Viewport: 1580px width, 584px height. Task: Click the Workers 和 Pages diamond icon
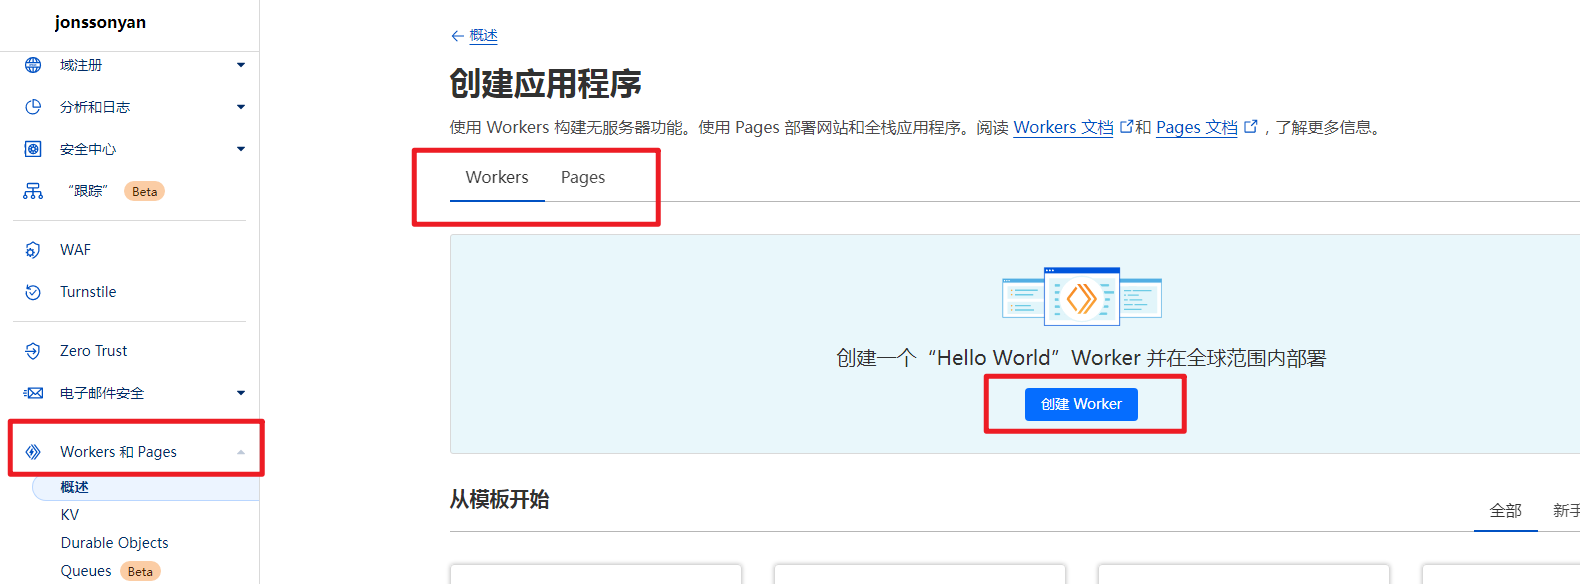click(x=33, y=452)
